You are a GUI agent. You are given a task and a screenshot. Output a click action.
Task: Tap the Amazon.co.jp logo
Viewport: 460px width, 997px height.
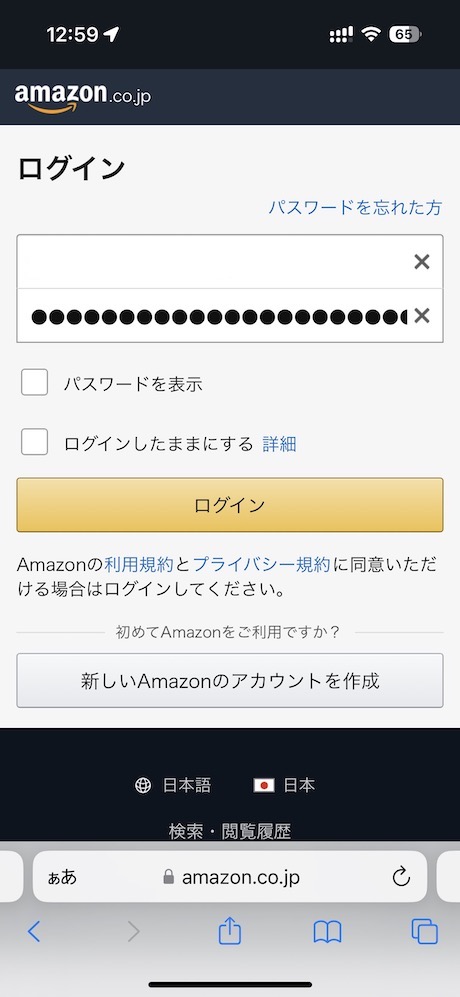(83, 97)
